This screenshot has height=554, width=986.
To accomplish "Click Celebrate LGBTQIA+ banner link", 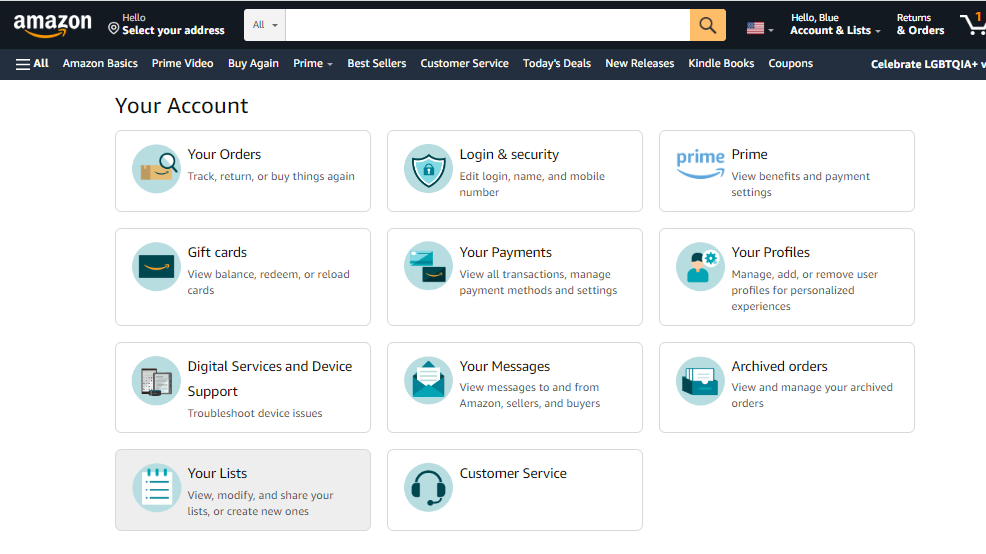I will click(928, 64).
